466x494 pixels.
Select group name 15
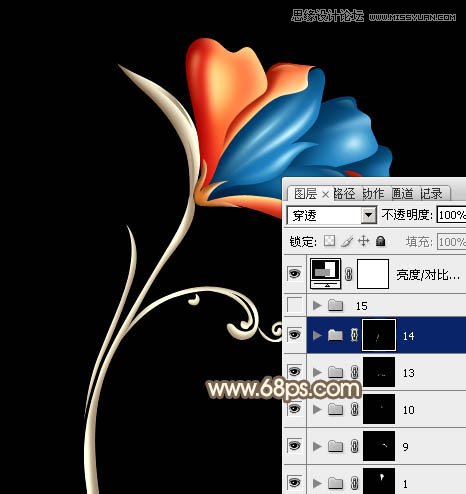click(x=362, y=306)
